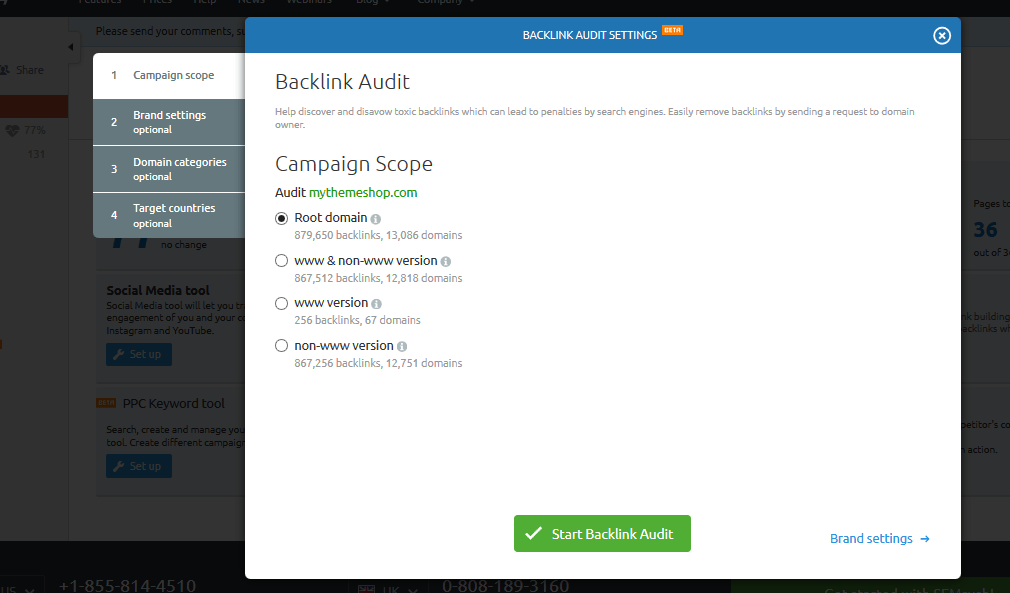Click the Social Media tool title
The height and width of the screenshot is (593, 1010).
click(158, 290)
